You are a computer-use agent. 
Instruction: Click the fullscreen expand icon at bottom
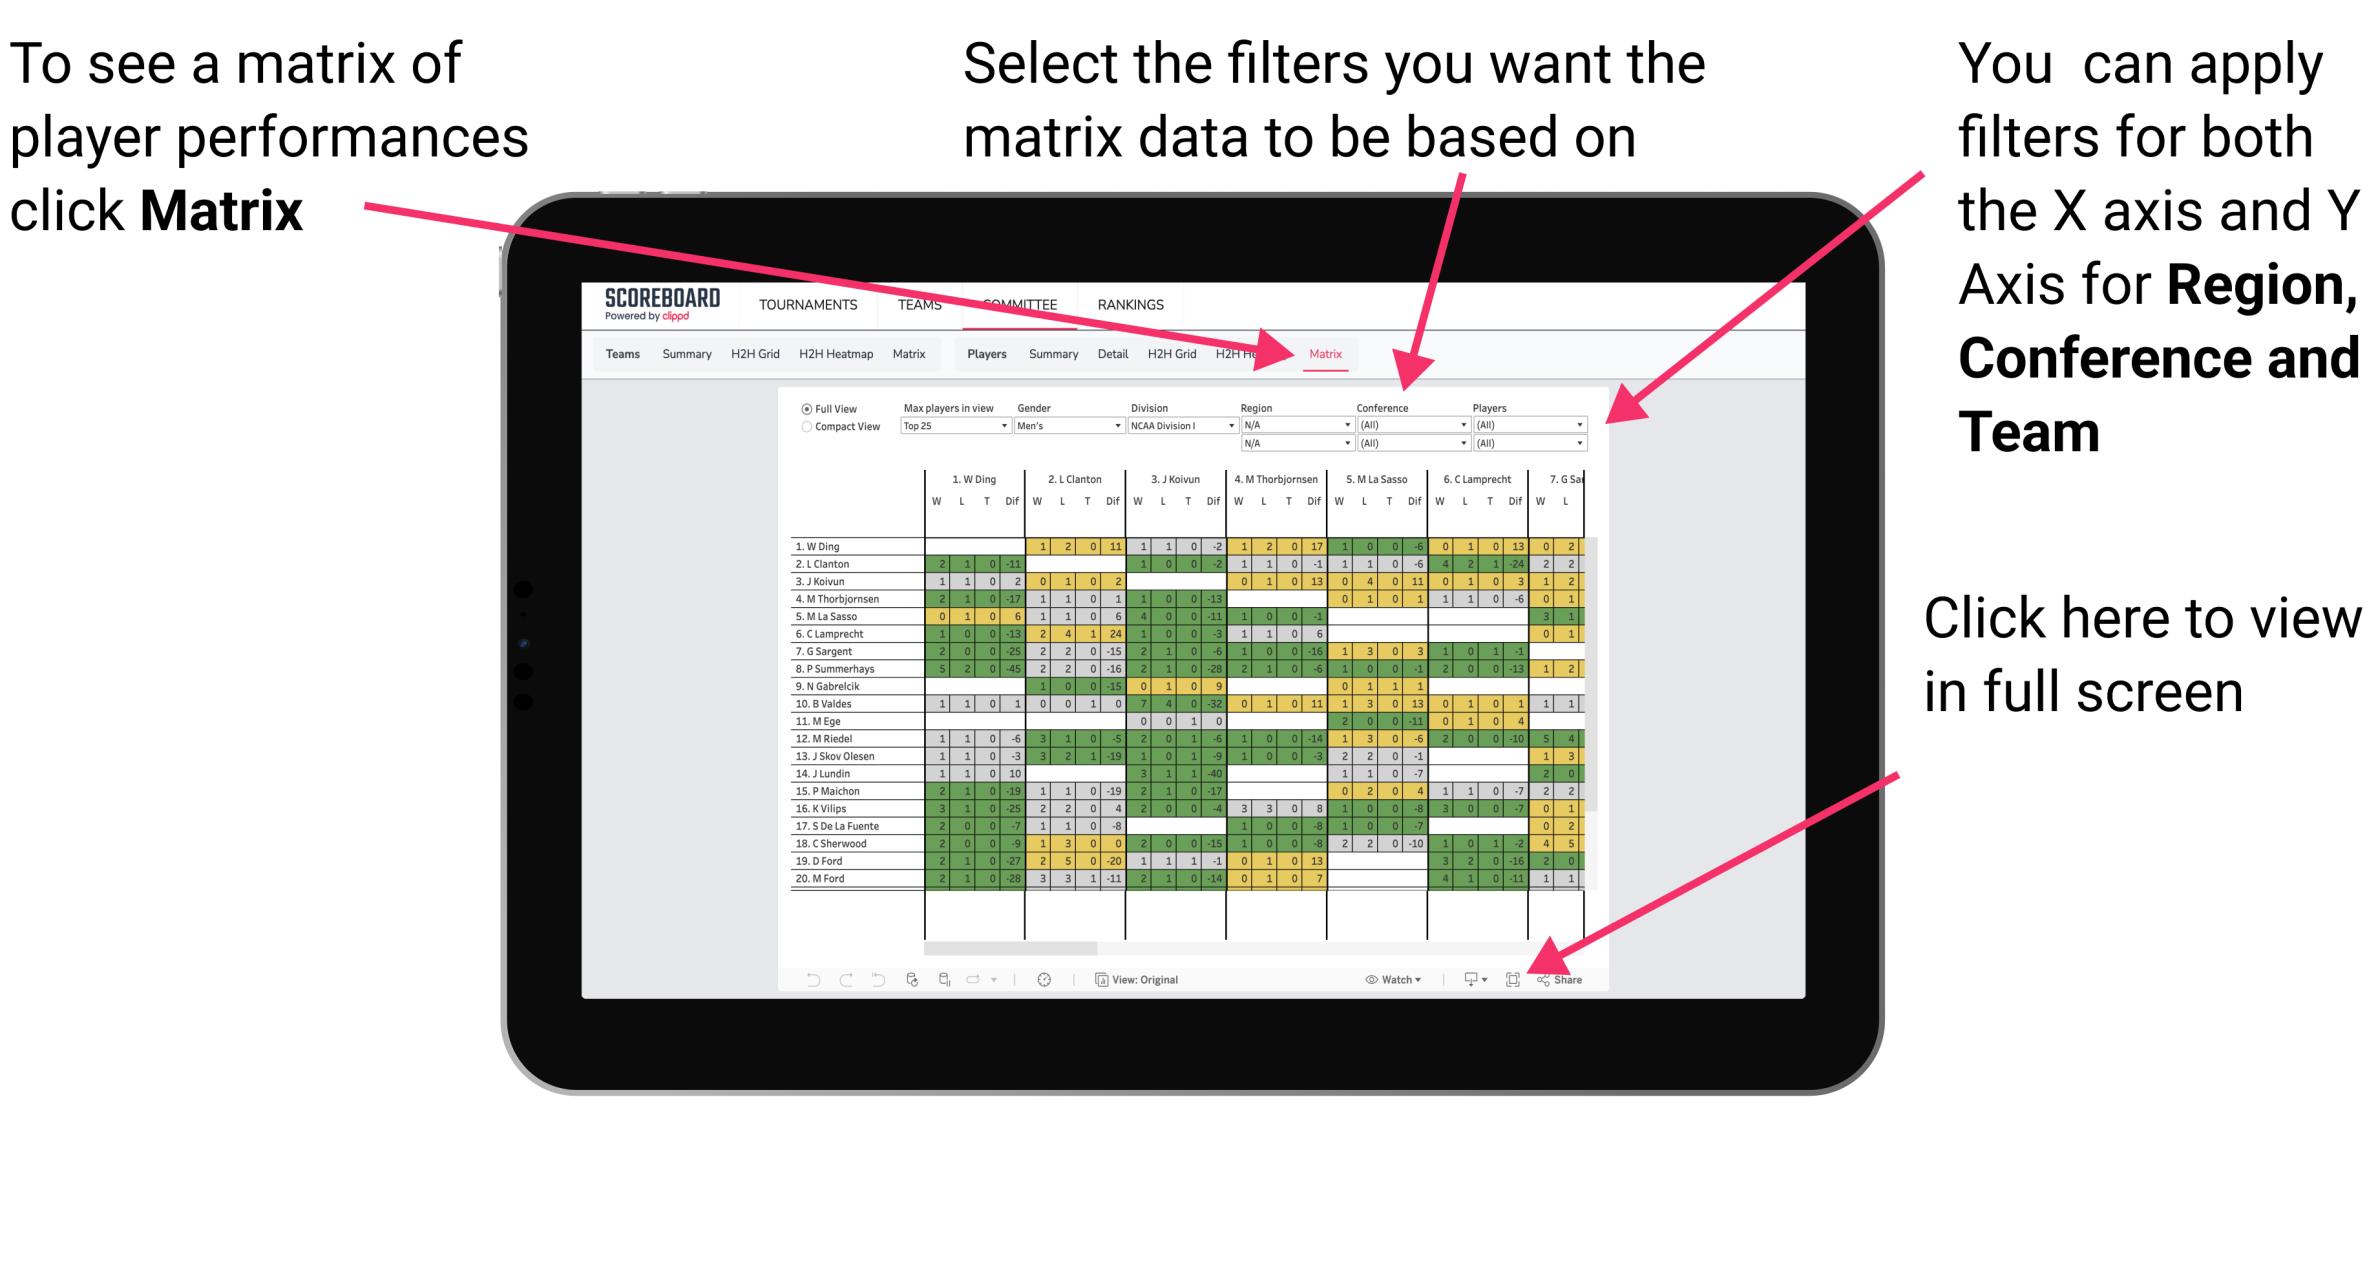(1514, 979)
